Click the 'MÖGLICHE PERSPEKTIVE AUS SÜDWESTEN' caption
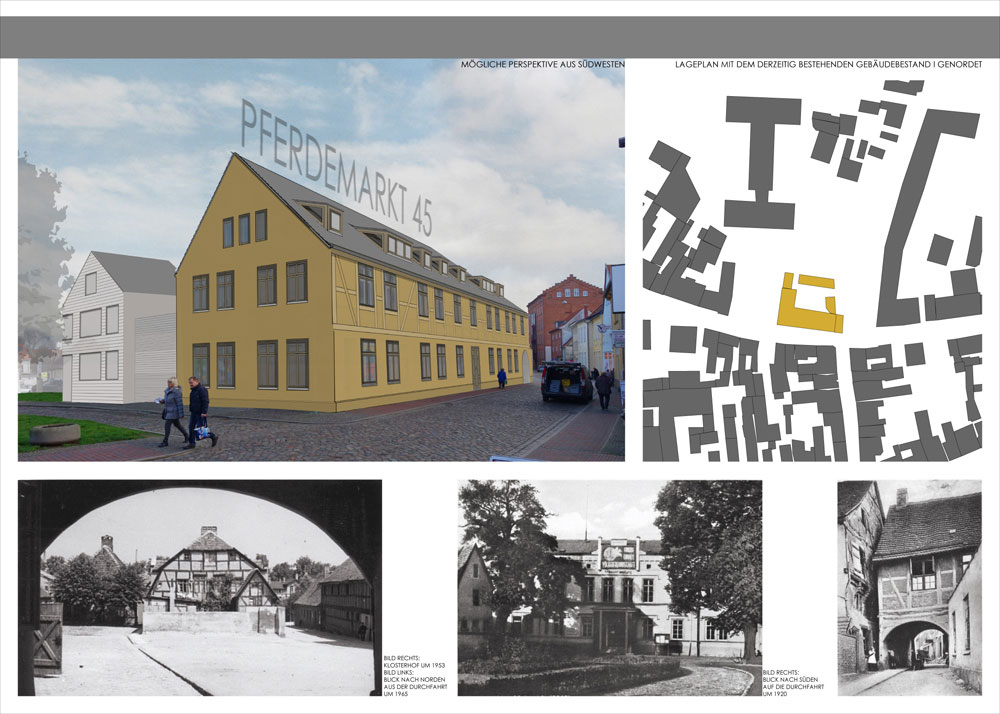 point(543,64)
